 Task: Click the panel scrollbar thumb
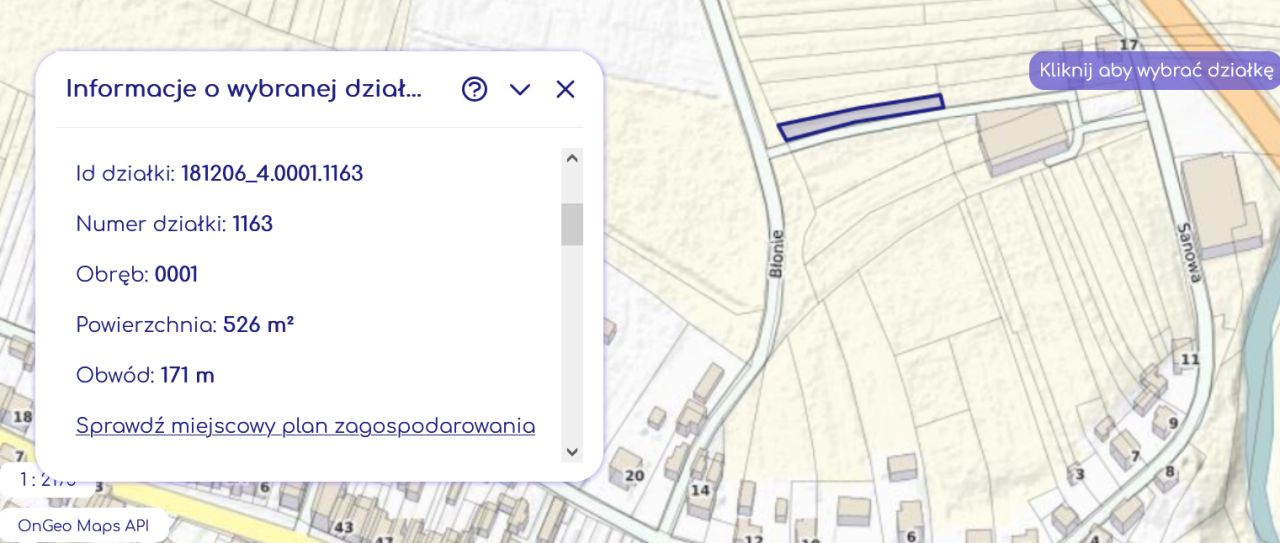572,224
